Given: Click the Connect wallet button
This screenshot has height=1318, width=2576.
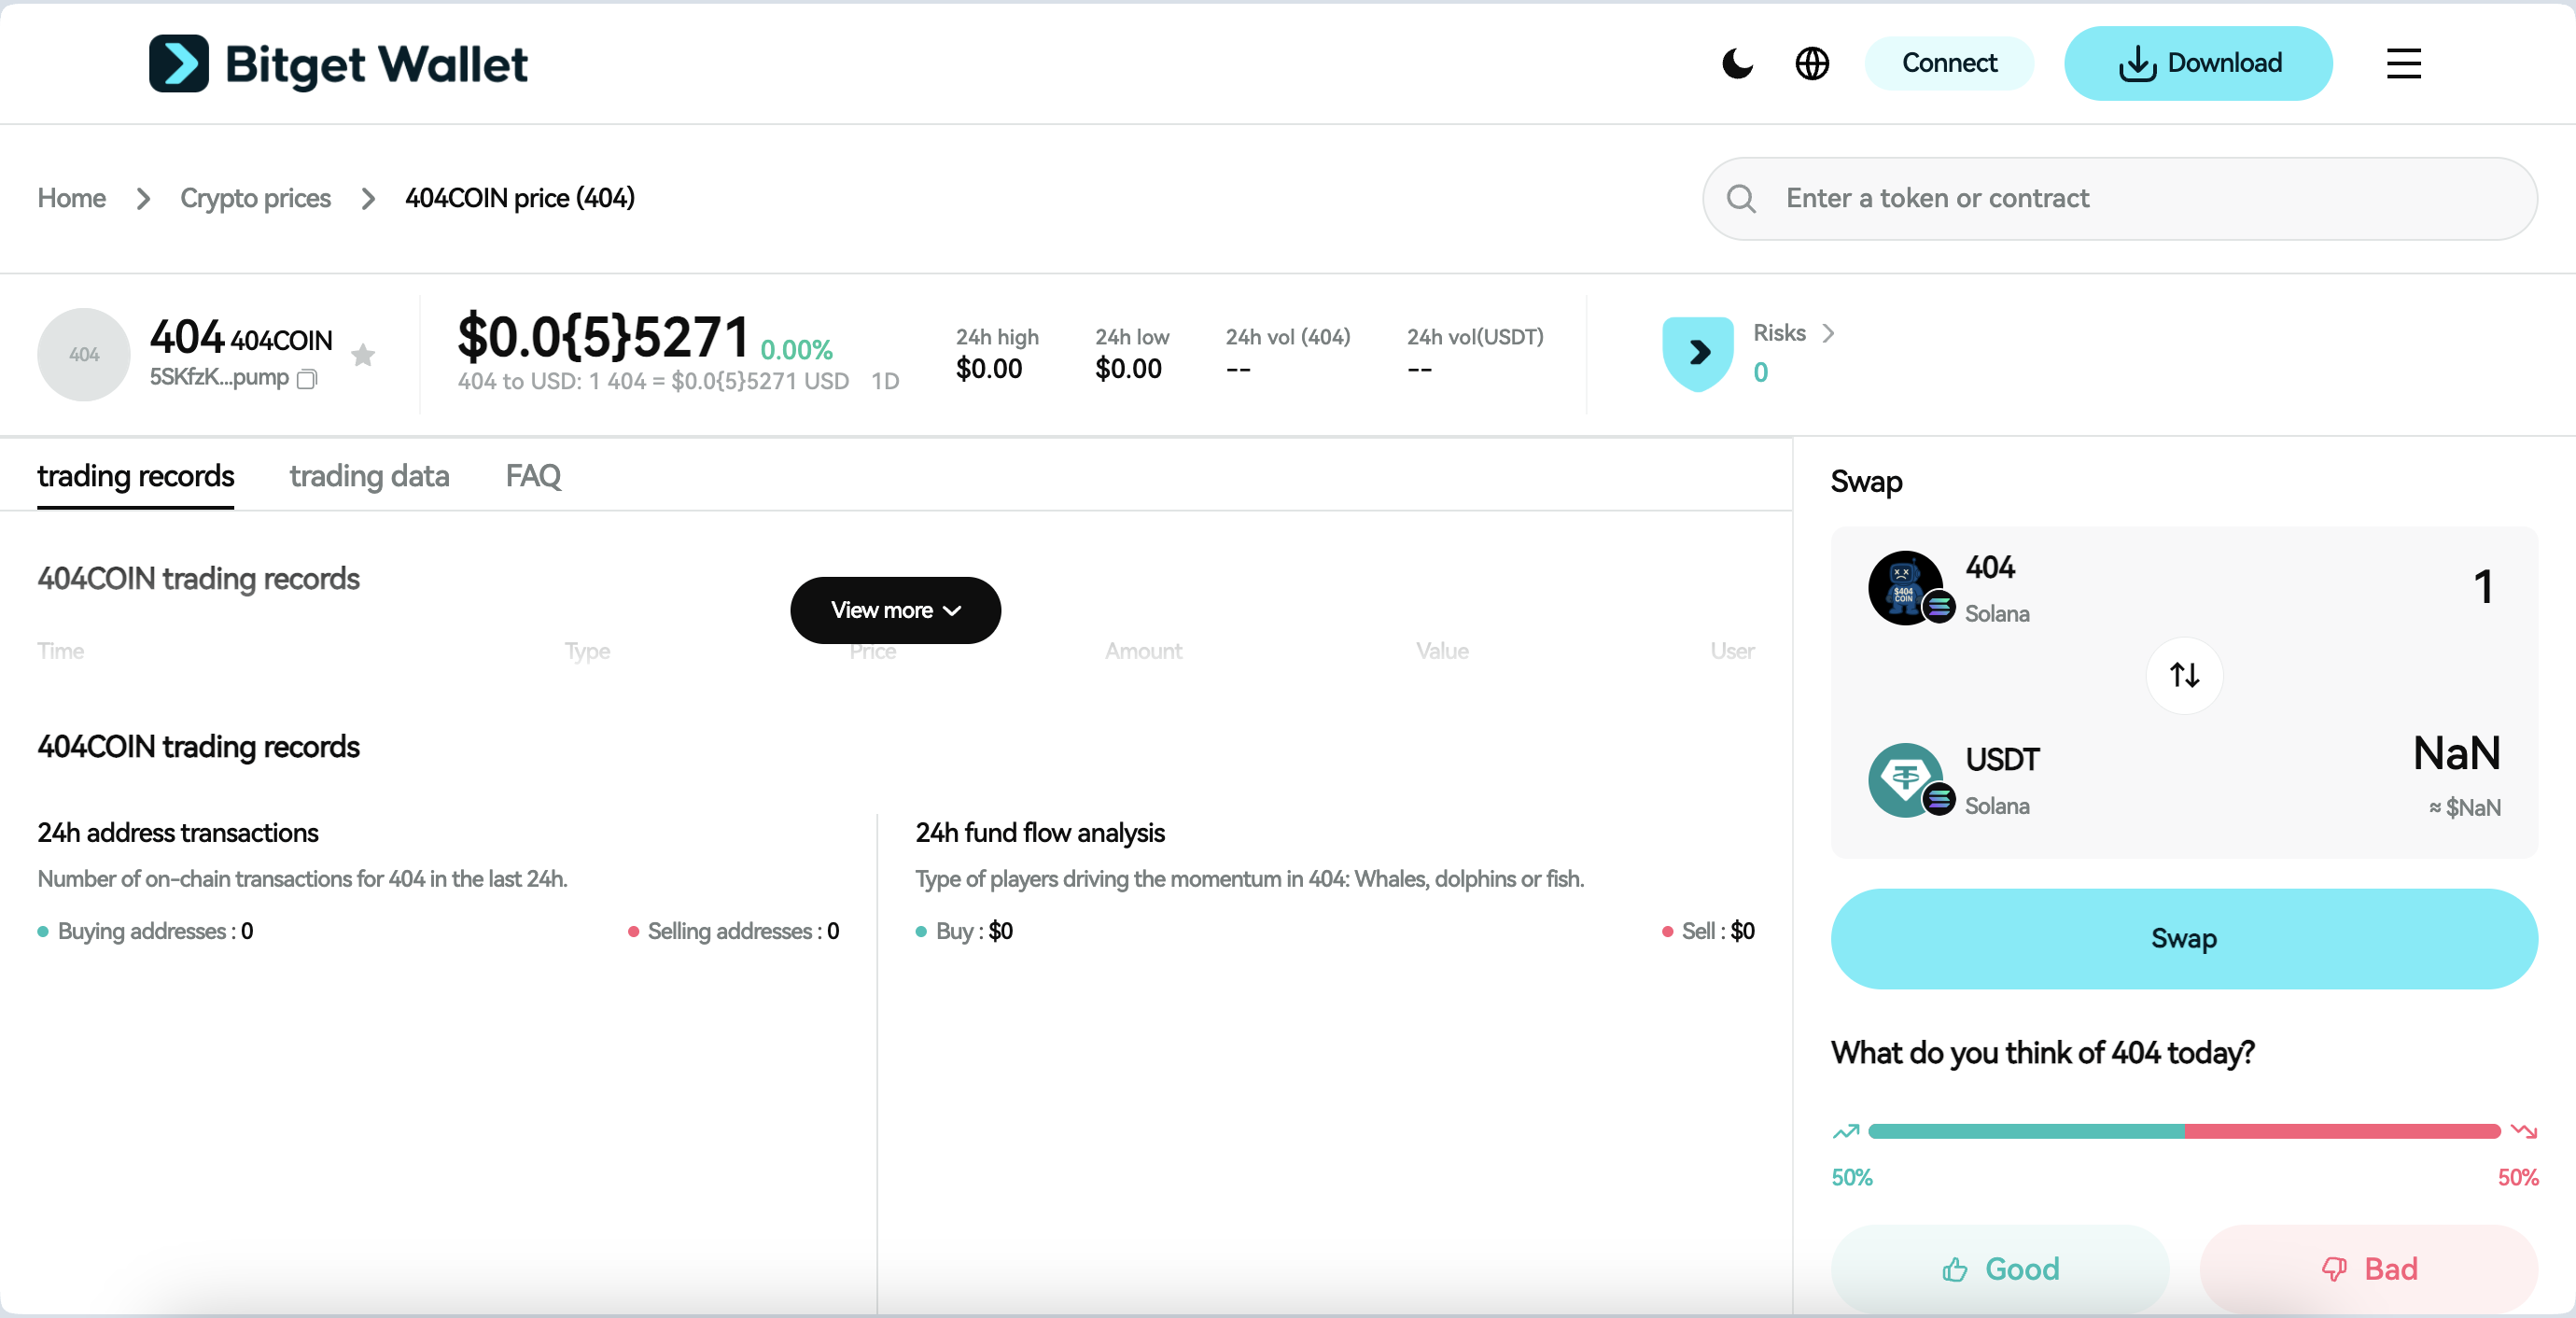Looking at the screenshot, I should (x=1948, y=62).
